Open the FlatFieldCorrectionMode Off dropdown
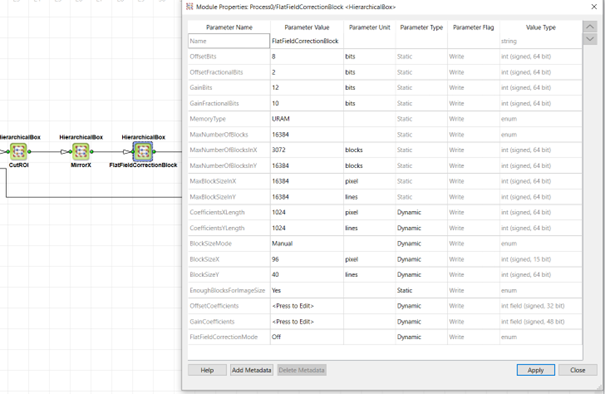 tap(307, 337)
